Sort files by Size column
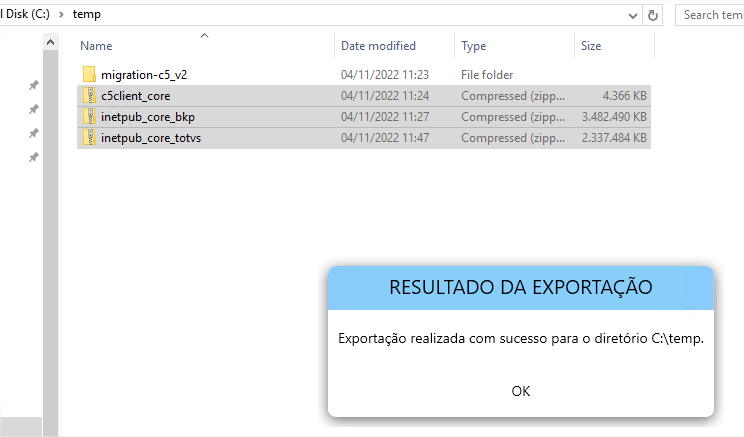Image resolution: width=744 pixels, height=437 pixels. point(591,46)
